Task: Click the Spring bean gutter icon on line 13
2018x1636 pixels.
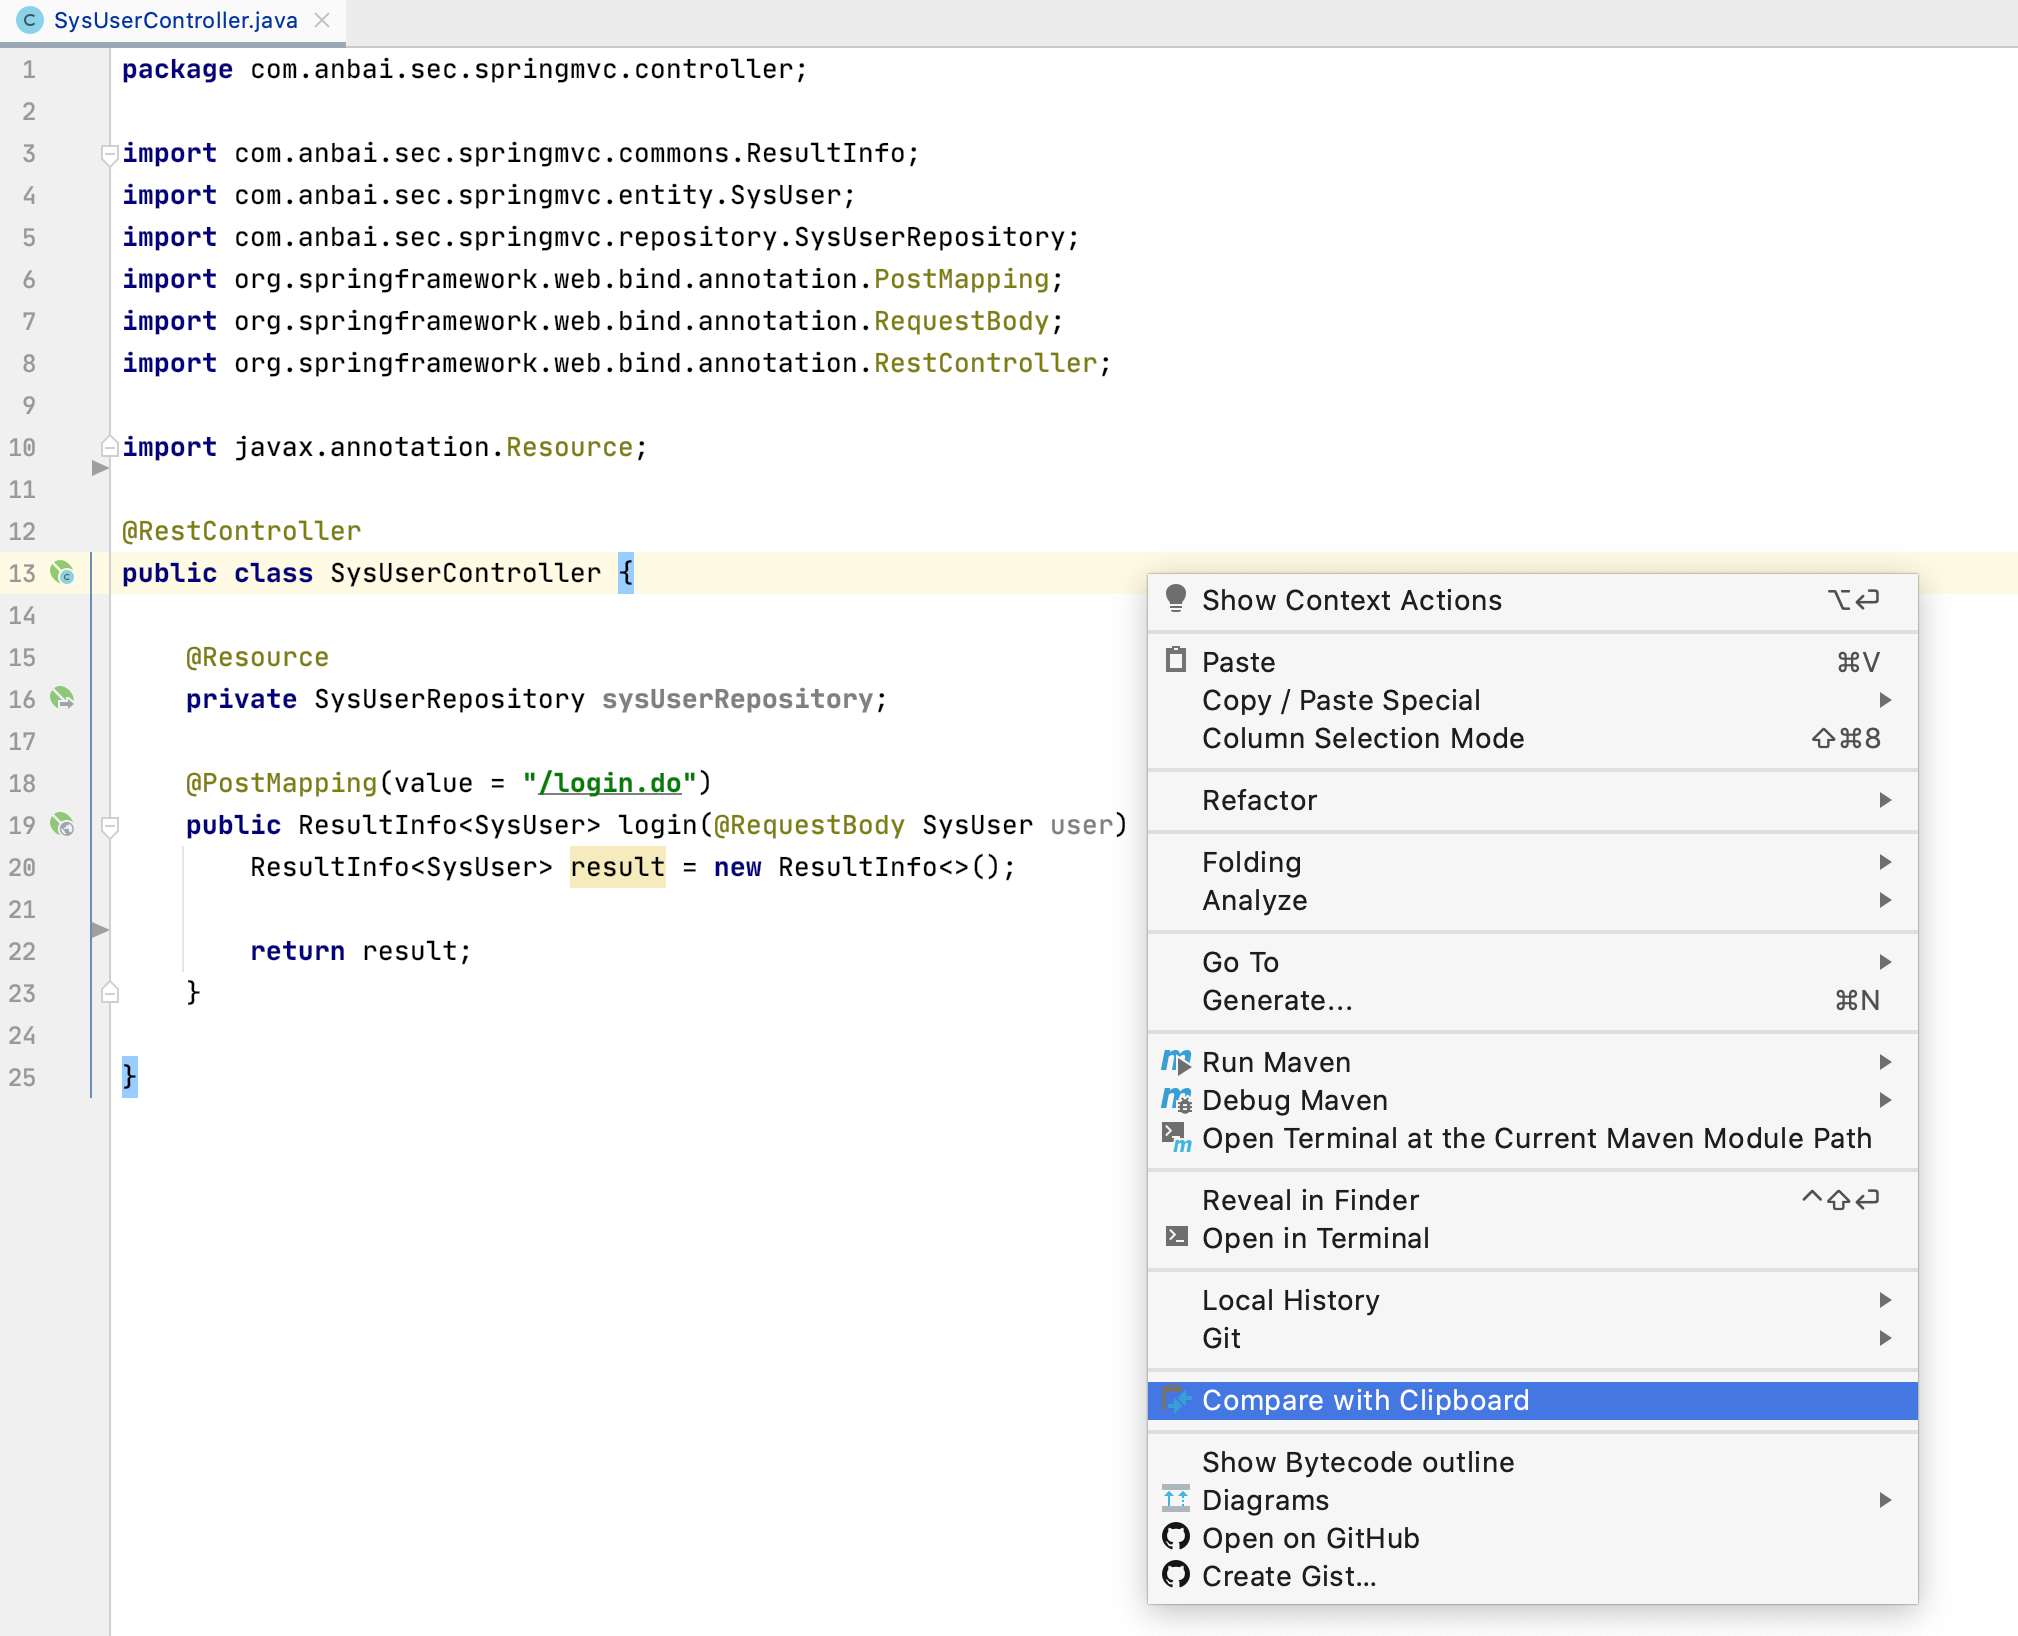Action: click(62, 573)
